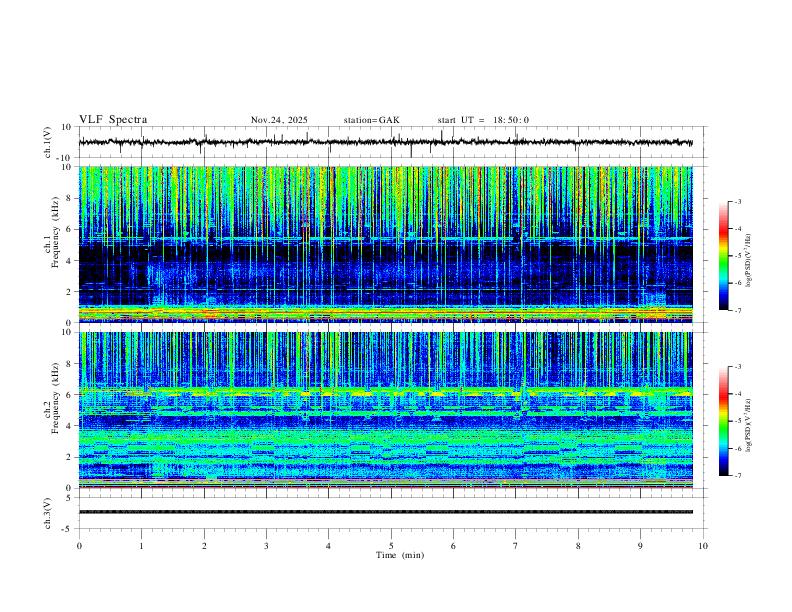
Task: Click the time axis "9" tick label
Action: (x=640, y=546)
